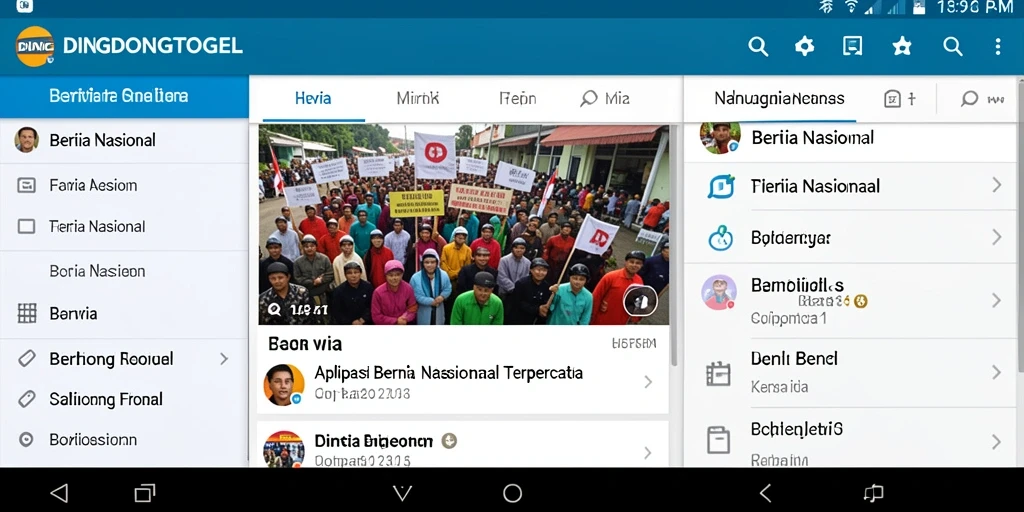The width and height of the screenshot is (1024, 512).
Task: Click the Kersa ida subtitle
Action: tap(779, 387)
